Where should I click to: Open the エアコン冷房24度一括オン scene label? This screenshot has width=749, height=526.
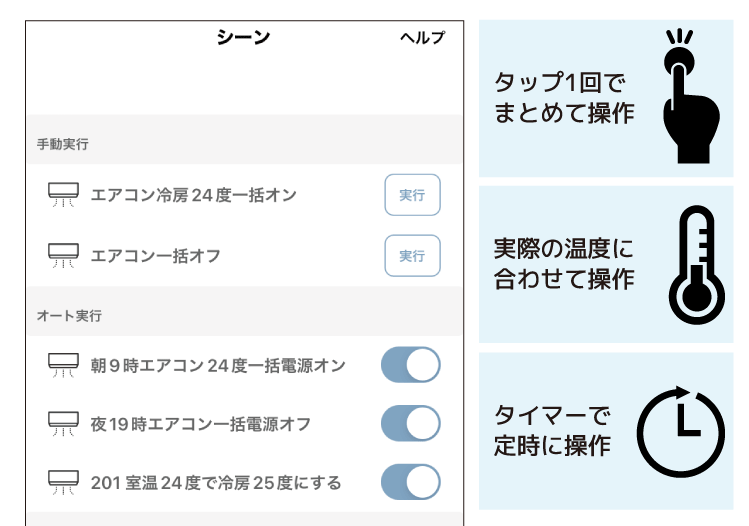point(193,195)
